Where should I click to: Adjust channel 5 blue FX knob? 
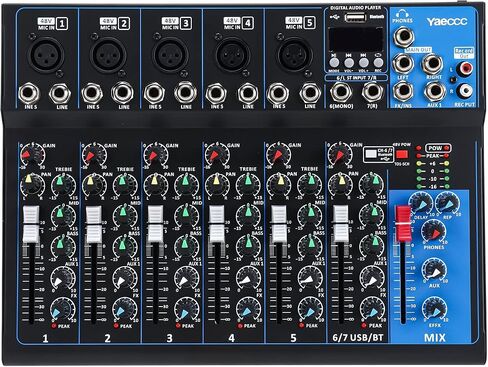tap(310, 309)
